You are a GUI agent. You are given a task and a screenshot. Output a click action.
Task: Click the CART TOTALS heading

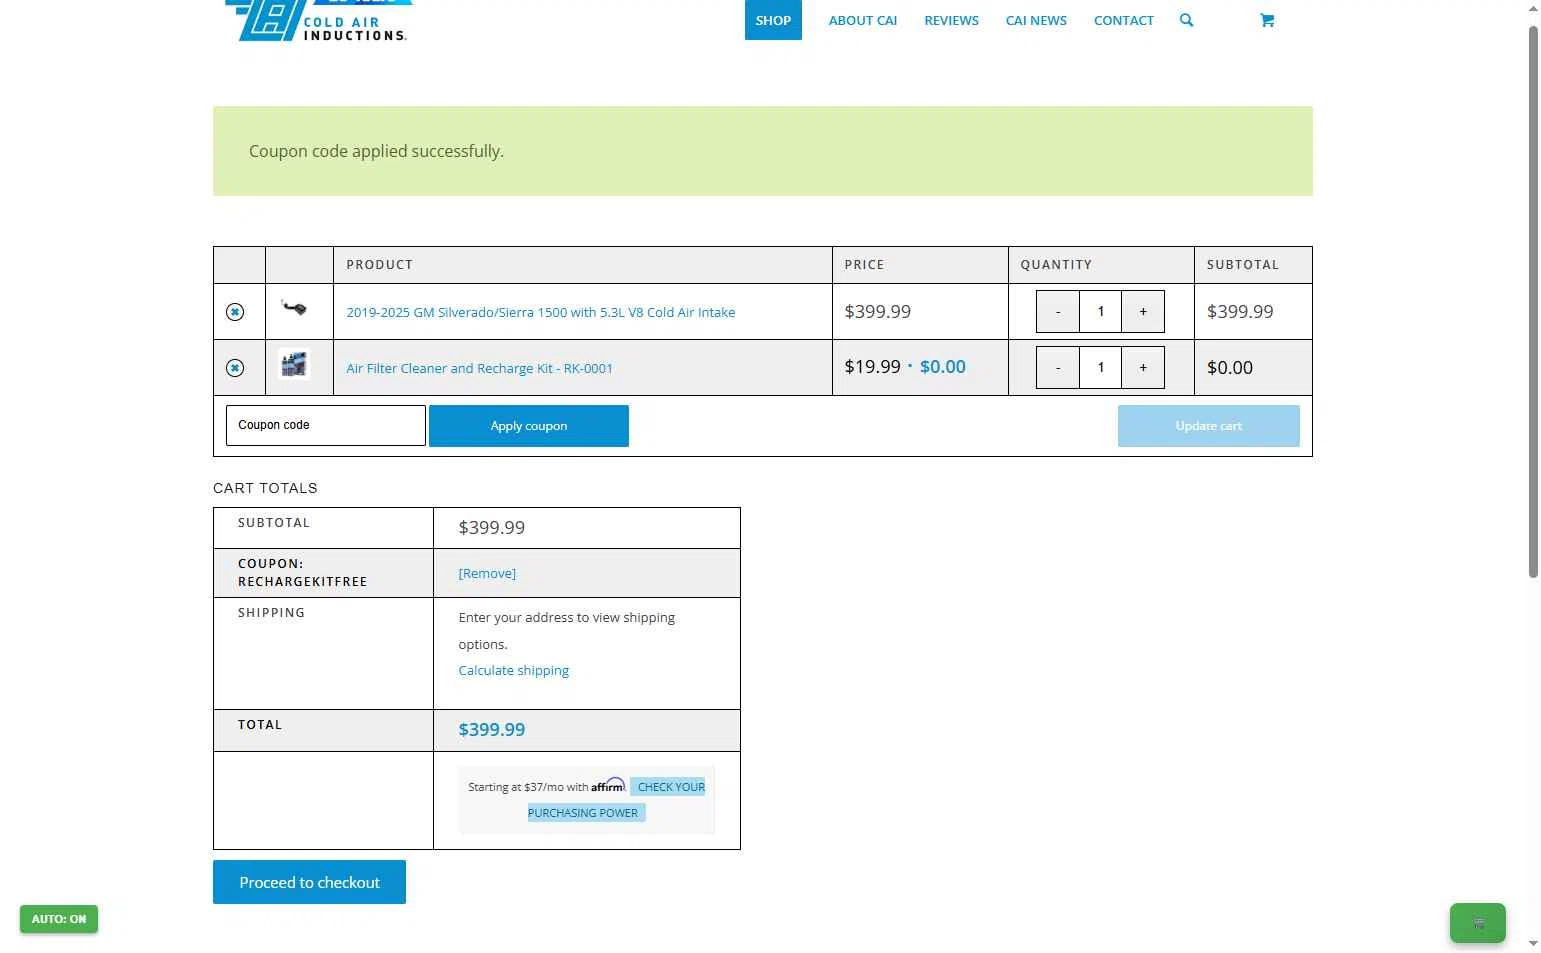click(x=265, y=488)
